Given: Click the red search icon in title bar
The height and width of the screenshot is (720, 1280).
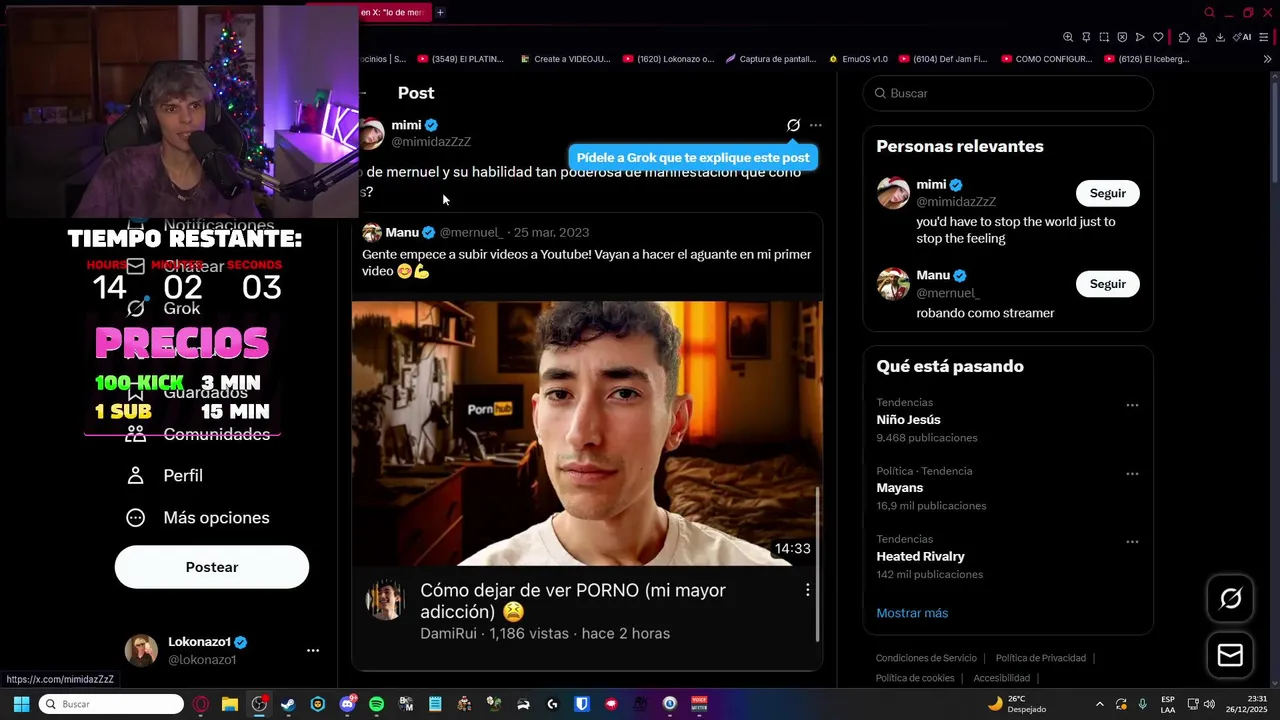Looking at the screenshot, I should tap(1209, 12).
